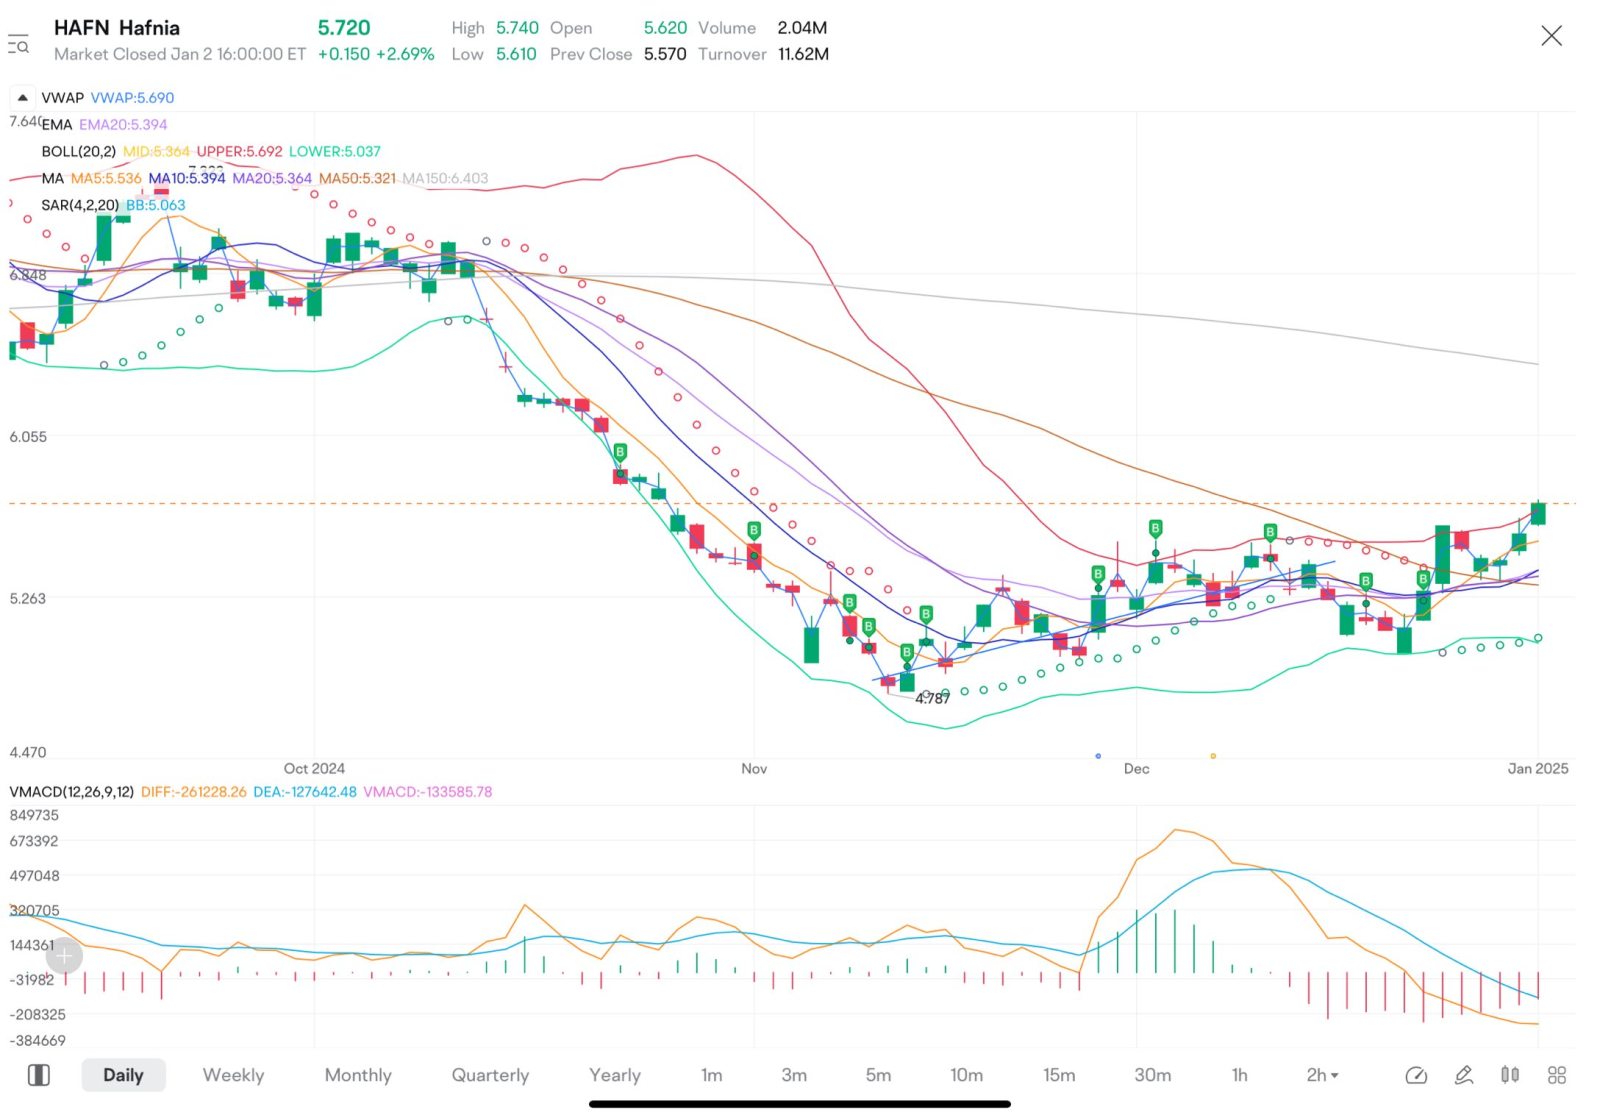The height and width of the screenshot is (1118, 1600).
Task: Open the 2h interval dropdown
Action: pos(1322,1075)
